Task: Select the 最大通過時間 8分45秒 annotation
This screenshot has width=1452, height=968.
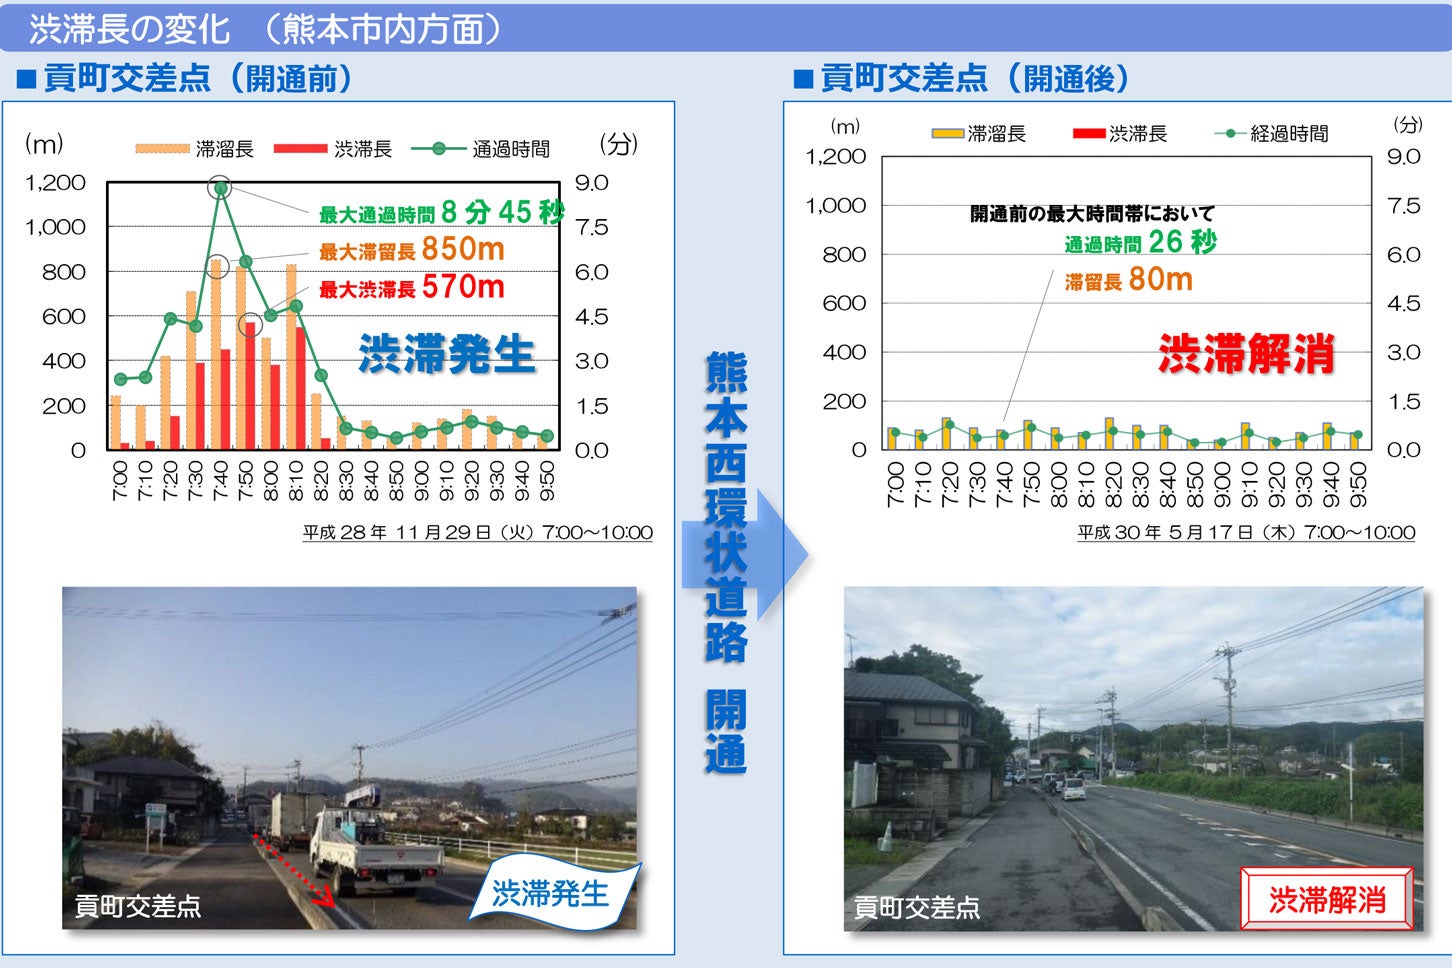Action: (x=441, y=212)
